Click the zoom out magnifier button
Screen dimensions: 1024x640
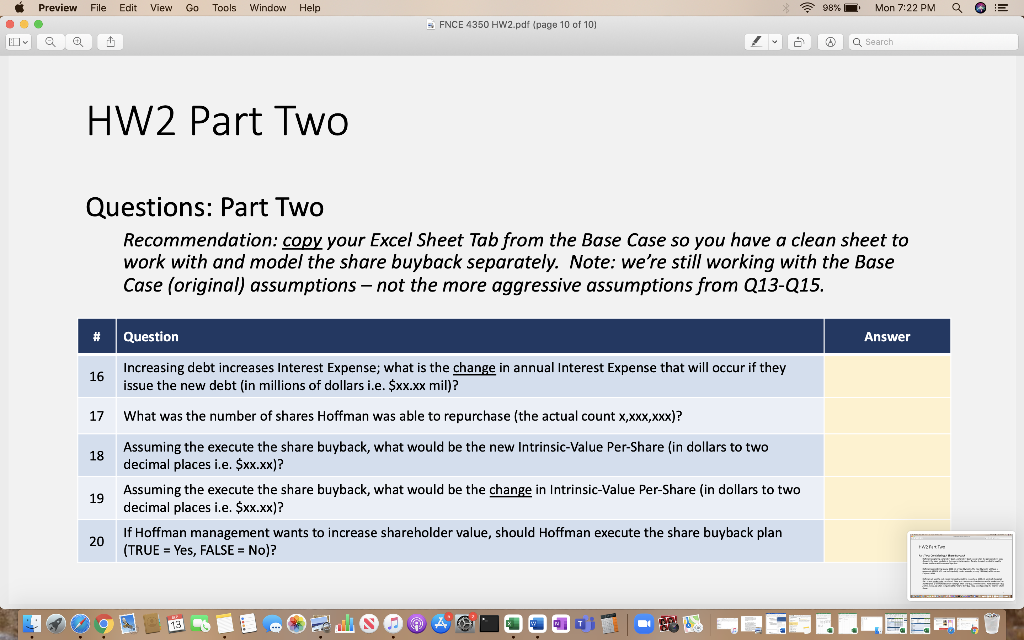click(50, 42)
